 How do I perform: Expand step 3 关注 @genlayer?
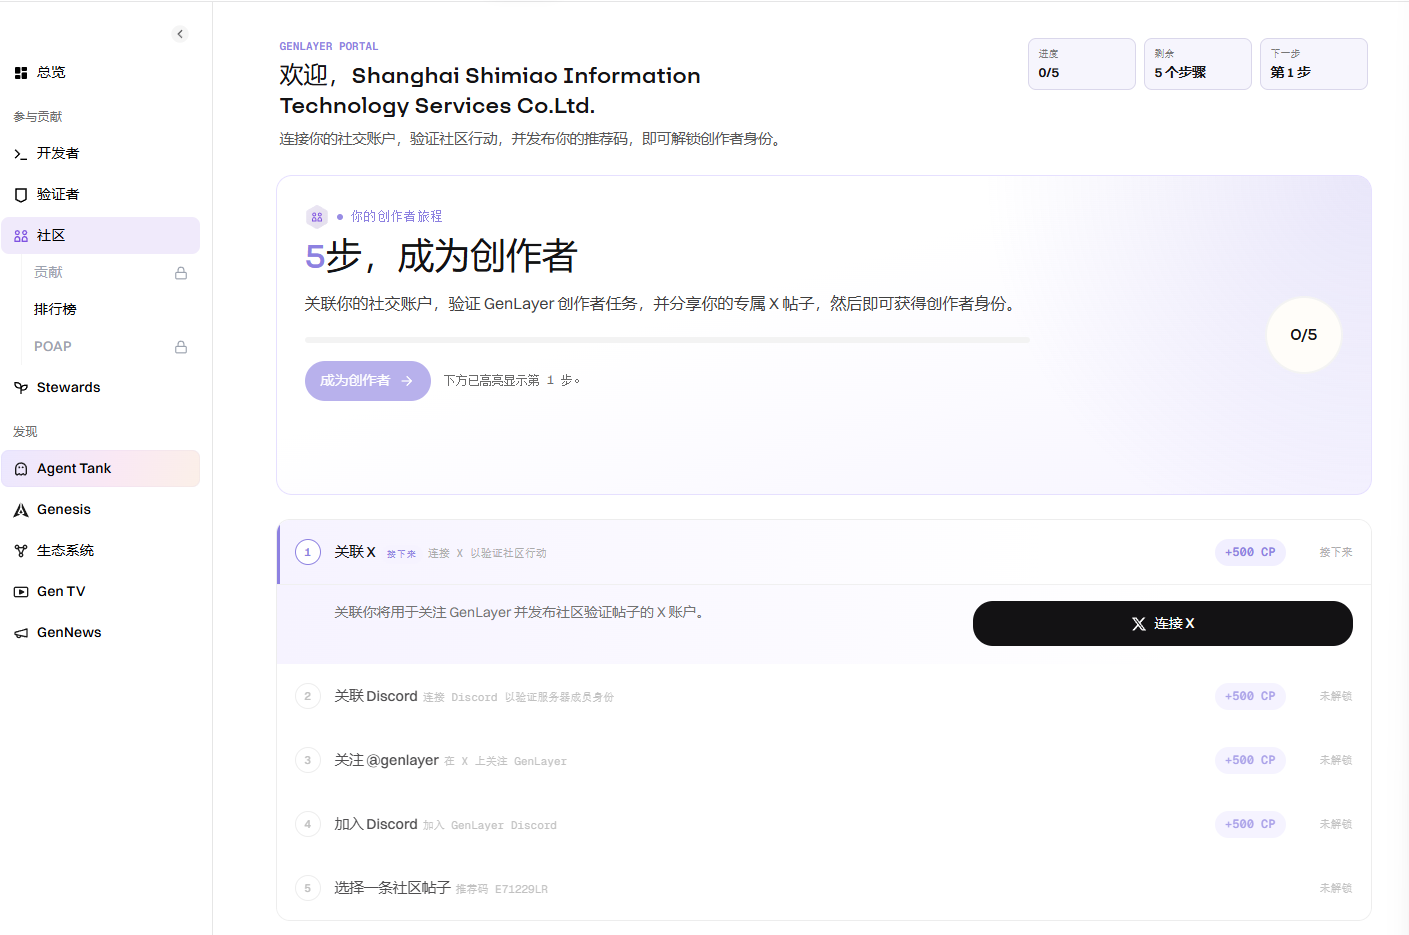824,760
